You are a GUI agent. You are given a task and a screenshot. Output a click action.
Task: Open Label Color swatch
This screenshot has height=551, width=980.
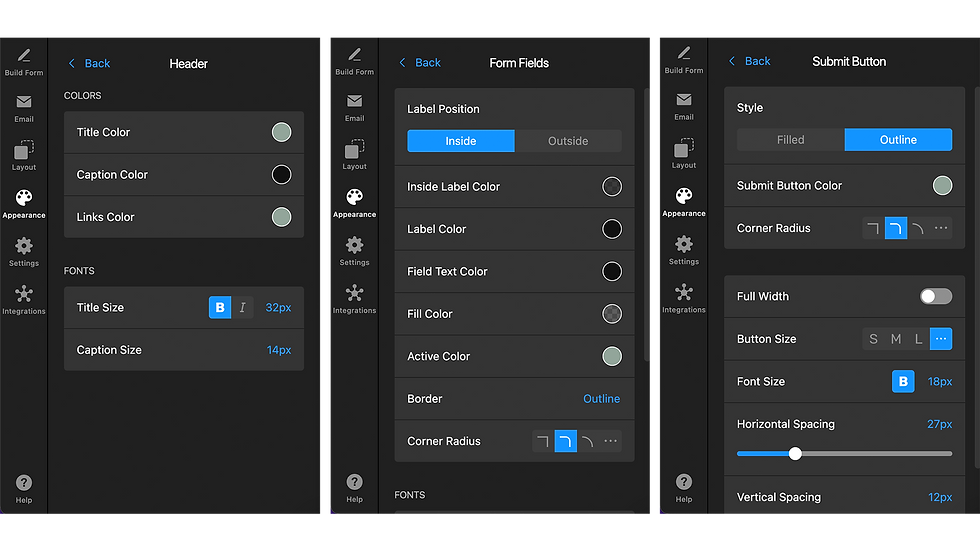(x=612, y=229)
